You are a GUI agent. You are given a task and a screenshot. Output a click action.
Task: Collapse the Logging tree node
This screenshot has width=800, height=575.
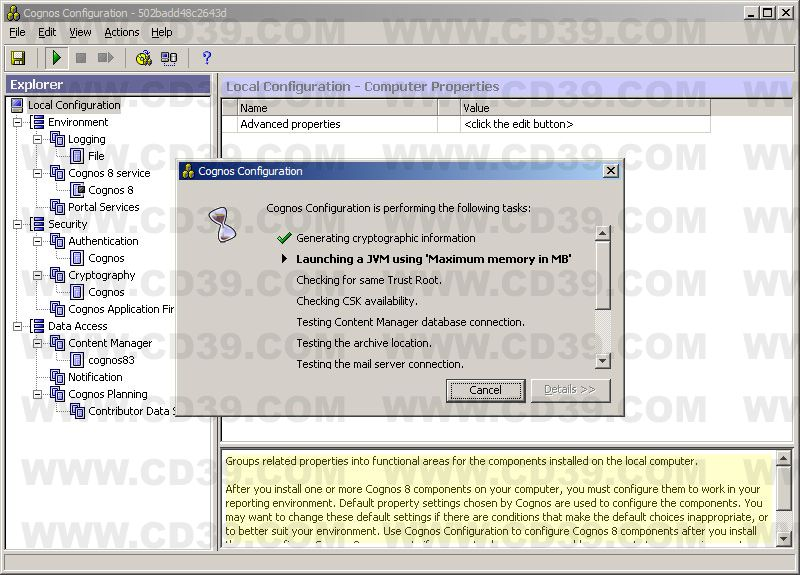click(x=37, y=139)
